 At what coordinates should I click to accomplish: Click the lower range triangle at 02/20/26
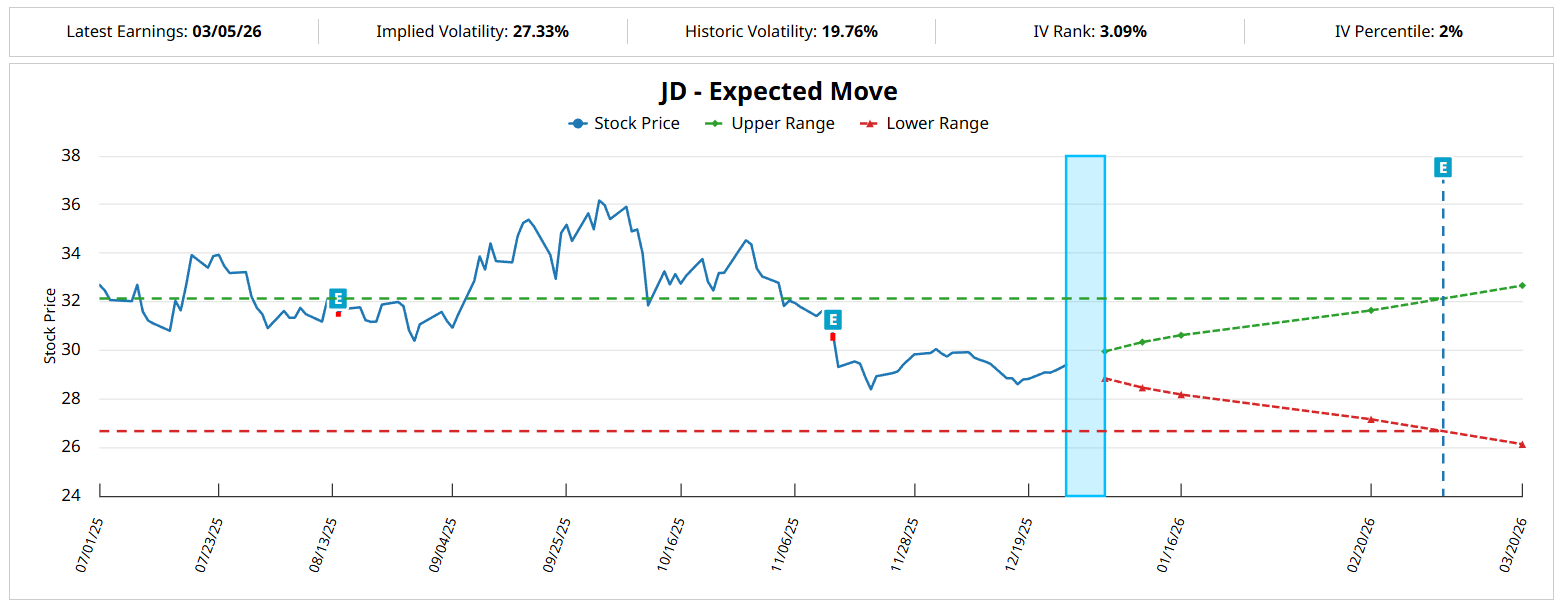(x=1371, y=419)
